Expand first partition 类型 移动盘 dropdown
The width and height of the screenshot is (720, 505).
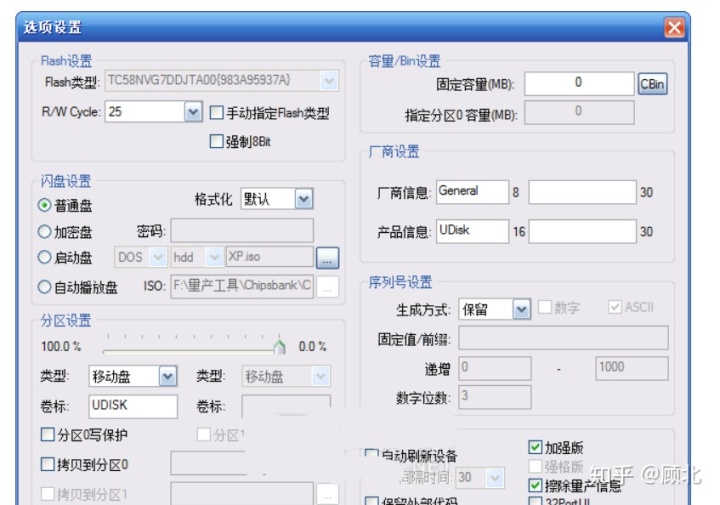pyautogui.click(x=168, y=376)
